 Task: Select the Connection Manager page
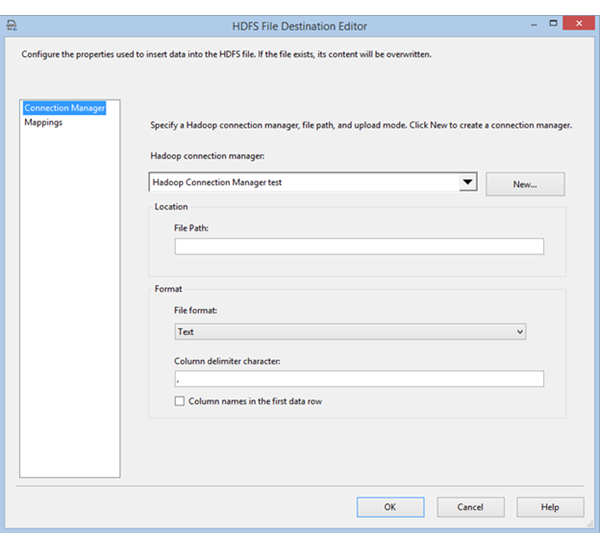64,108
